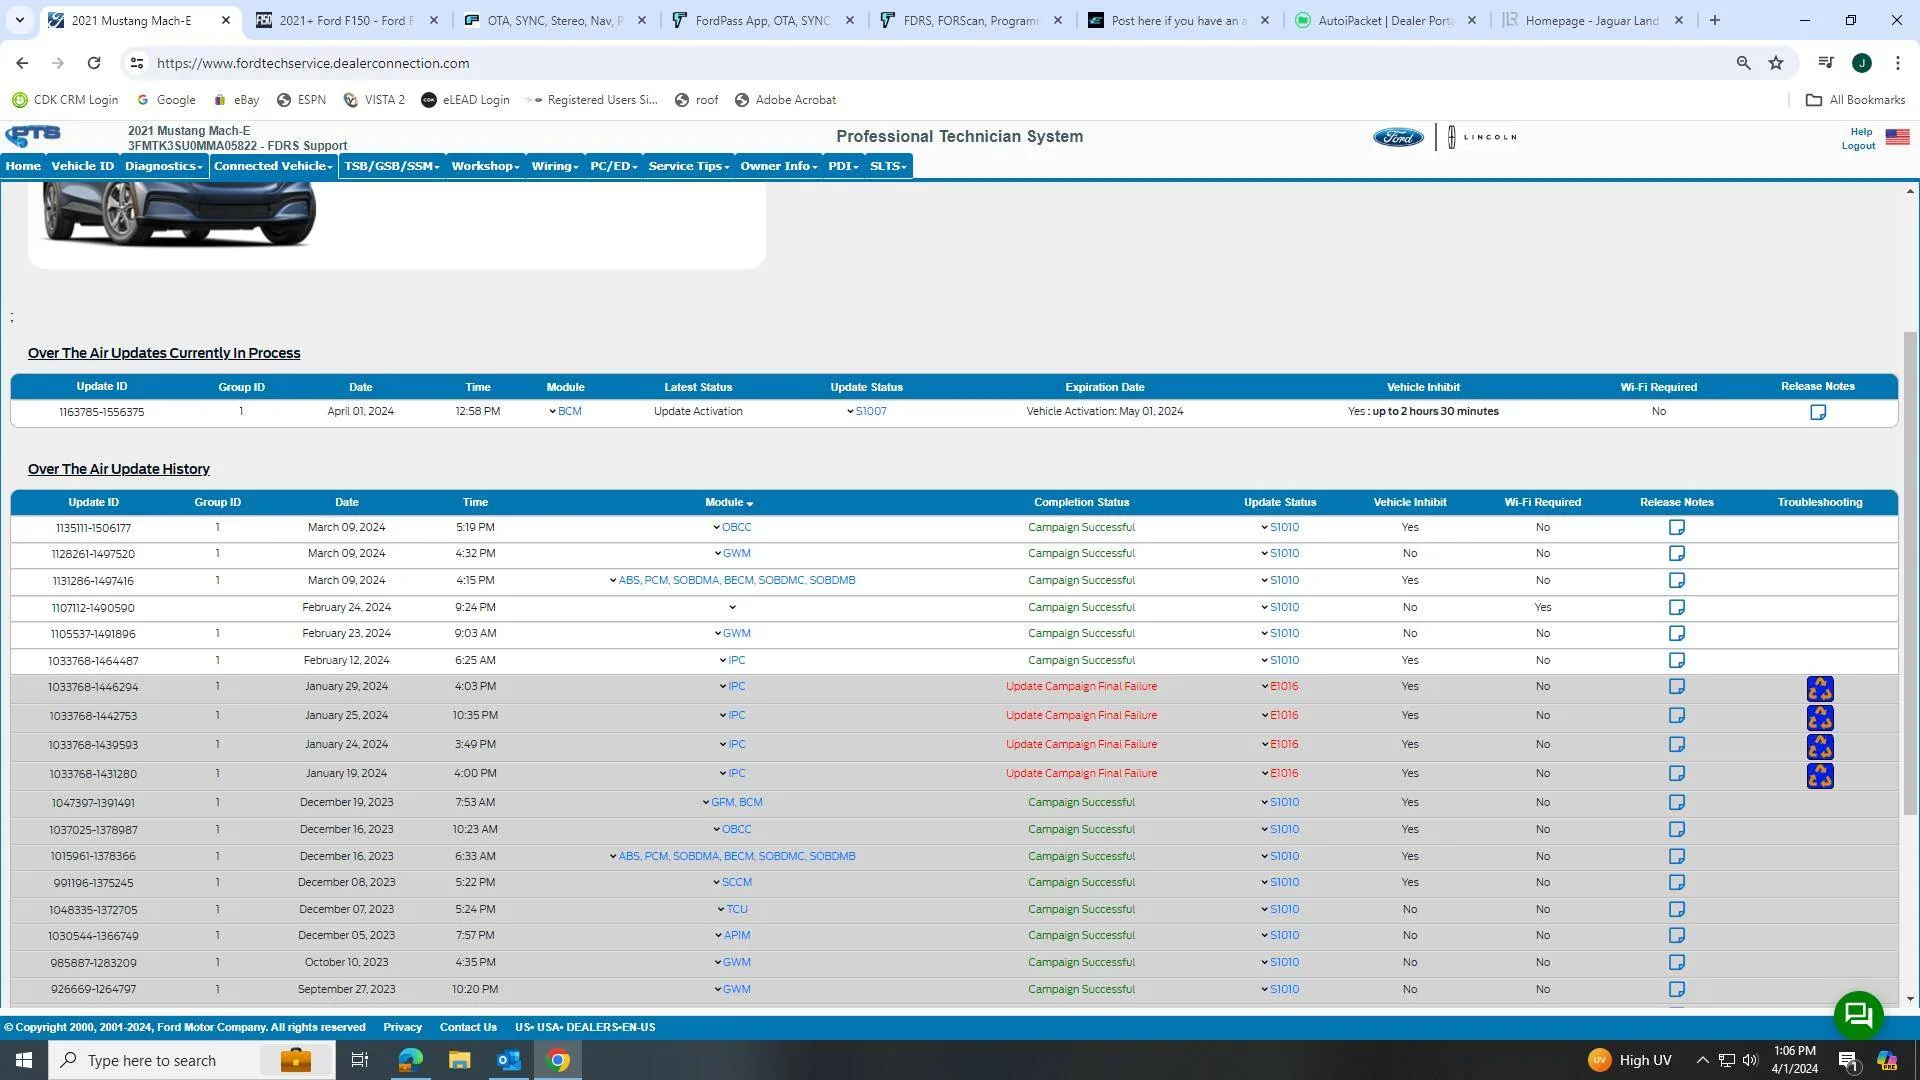Open All Bookmarks folder
This screenshot has width=1920, height=1080.
1855,100
